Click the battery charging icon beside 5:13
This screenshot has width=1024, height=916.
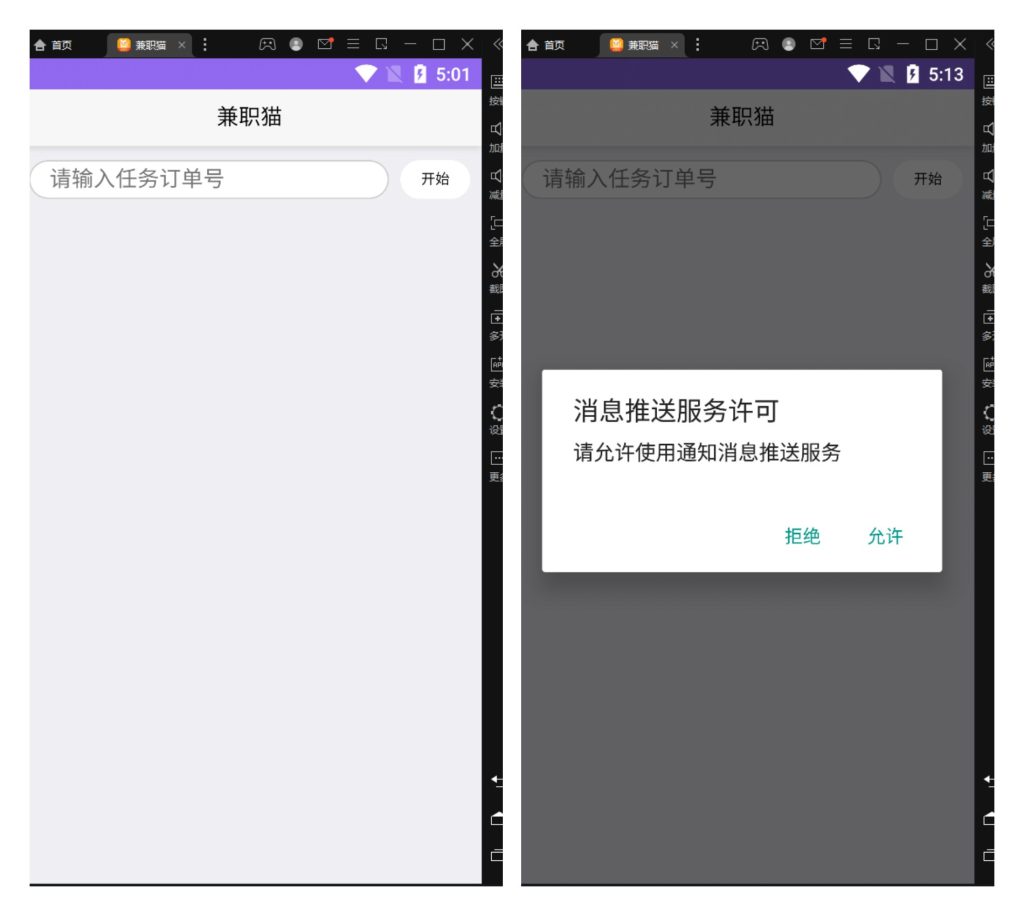click(x=912, y=74)
